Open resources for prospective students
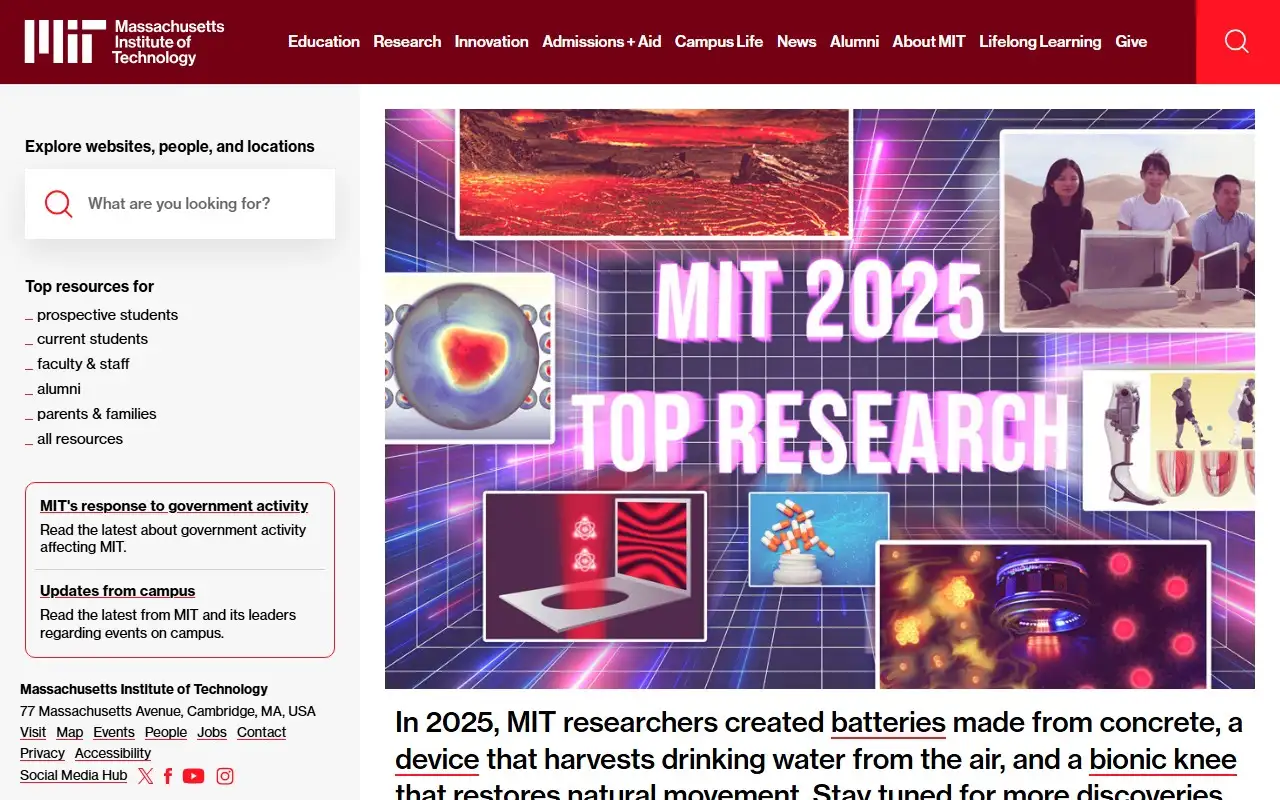Image resolution: width=1280 pixels, height=800 pixels. click(107, 315)
